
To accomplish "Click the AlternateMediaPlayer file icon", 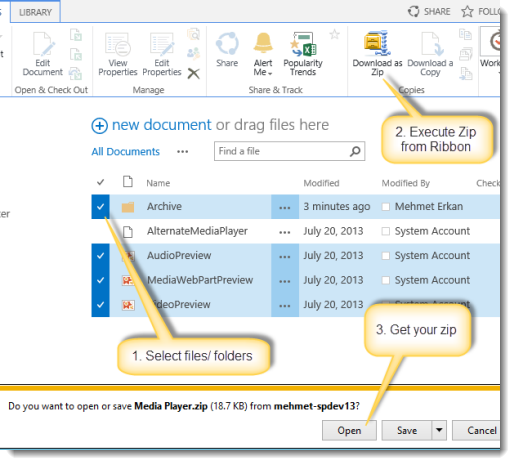I will click(128, 231).
